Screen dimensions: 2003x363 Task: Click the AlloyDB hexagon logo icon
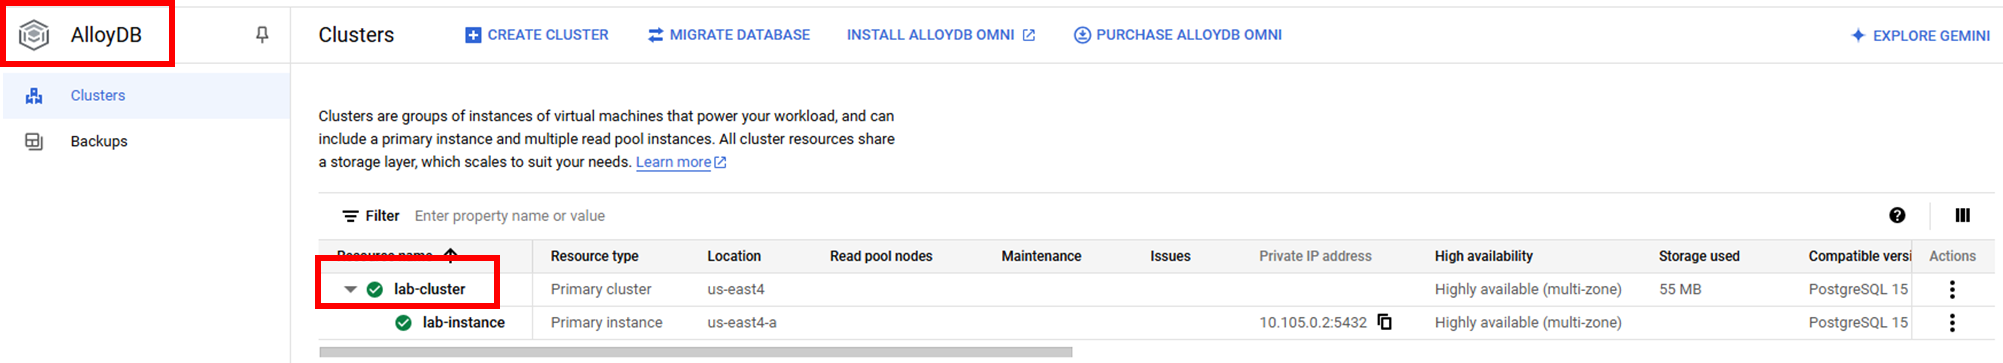coord(34,35)
